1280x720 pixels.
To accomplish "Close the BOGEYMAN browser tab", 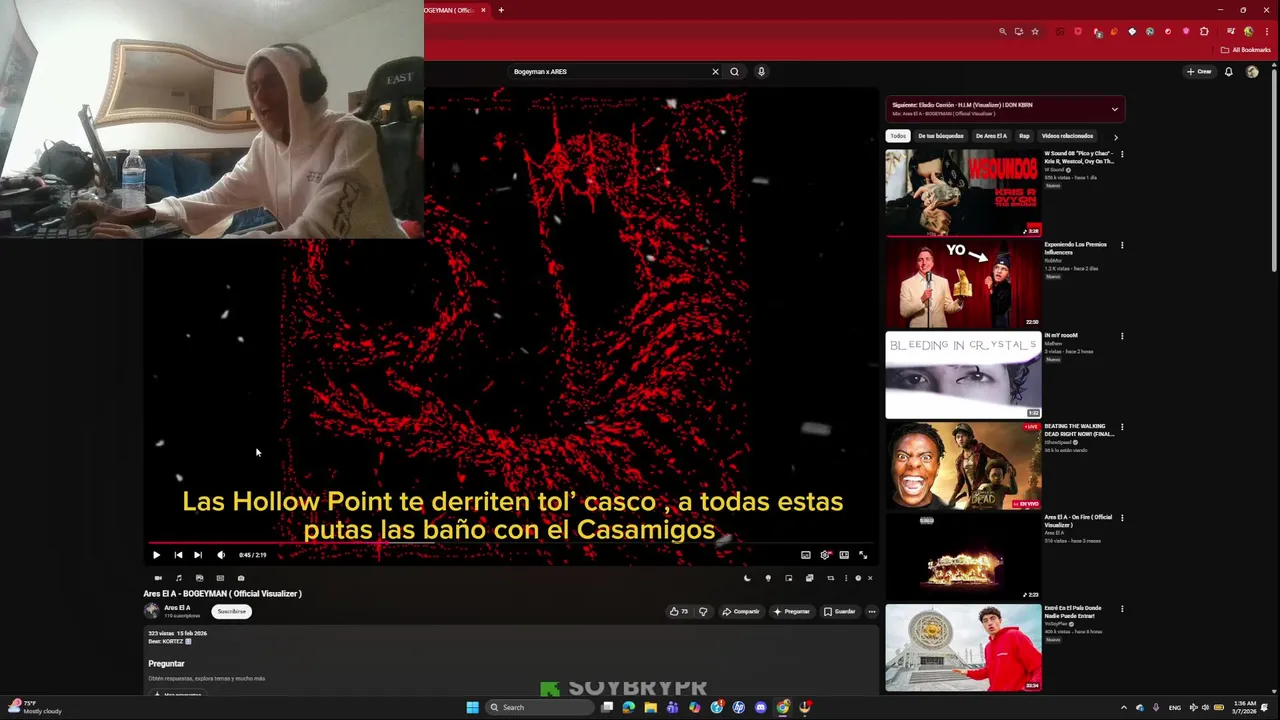I will click(x=483, y=10).
